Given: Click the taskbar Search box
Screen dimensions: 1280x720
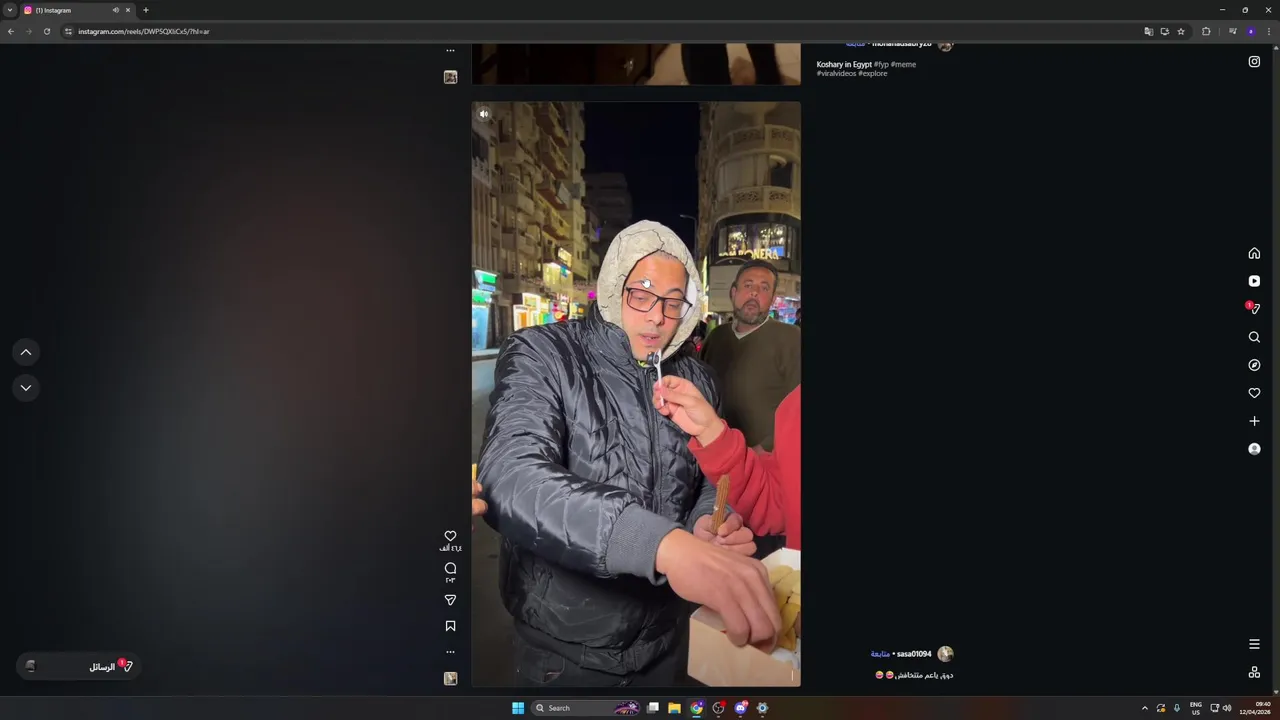Looking at the screenshot, I should [x=586, y=708].
